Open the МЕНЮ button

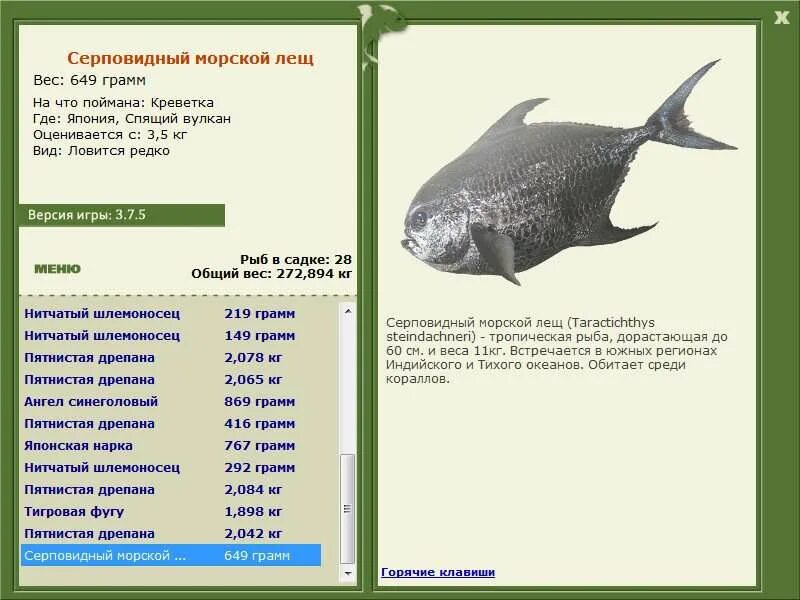pyautogui.click(x=58, y=267)
